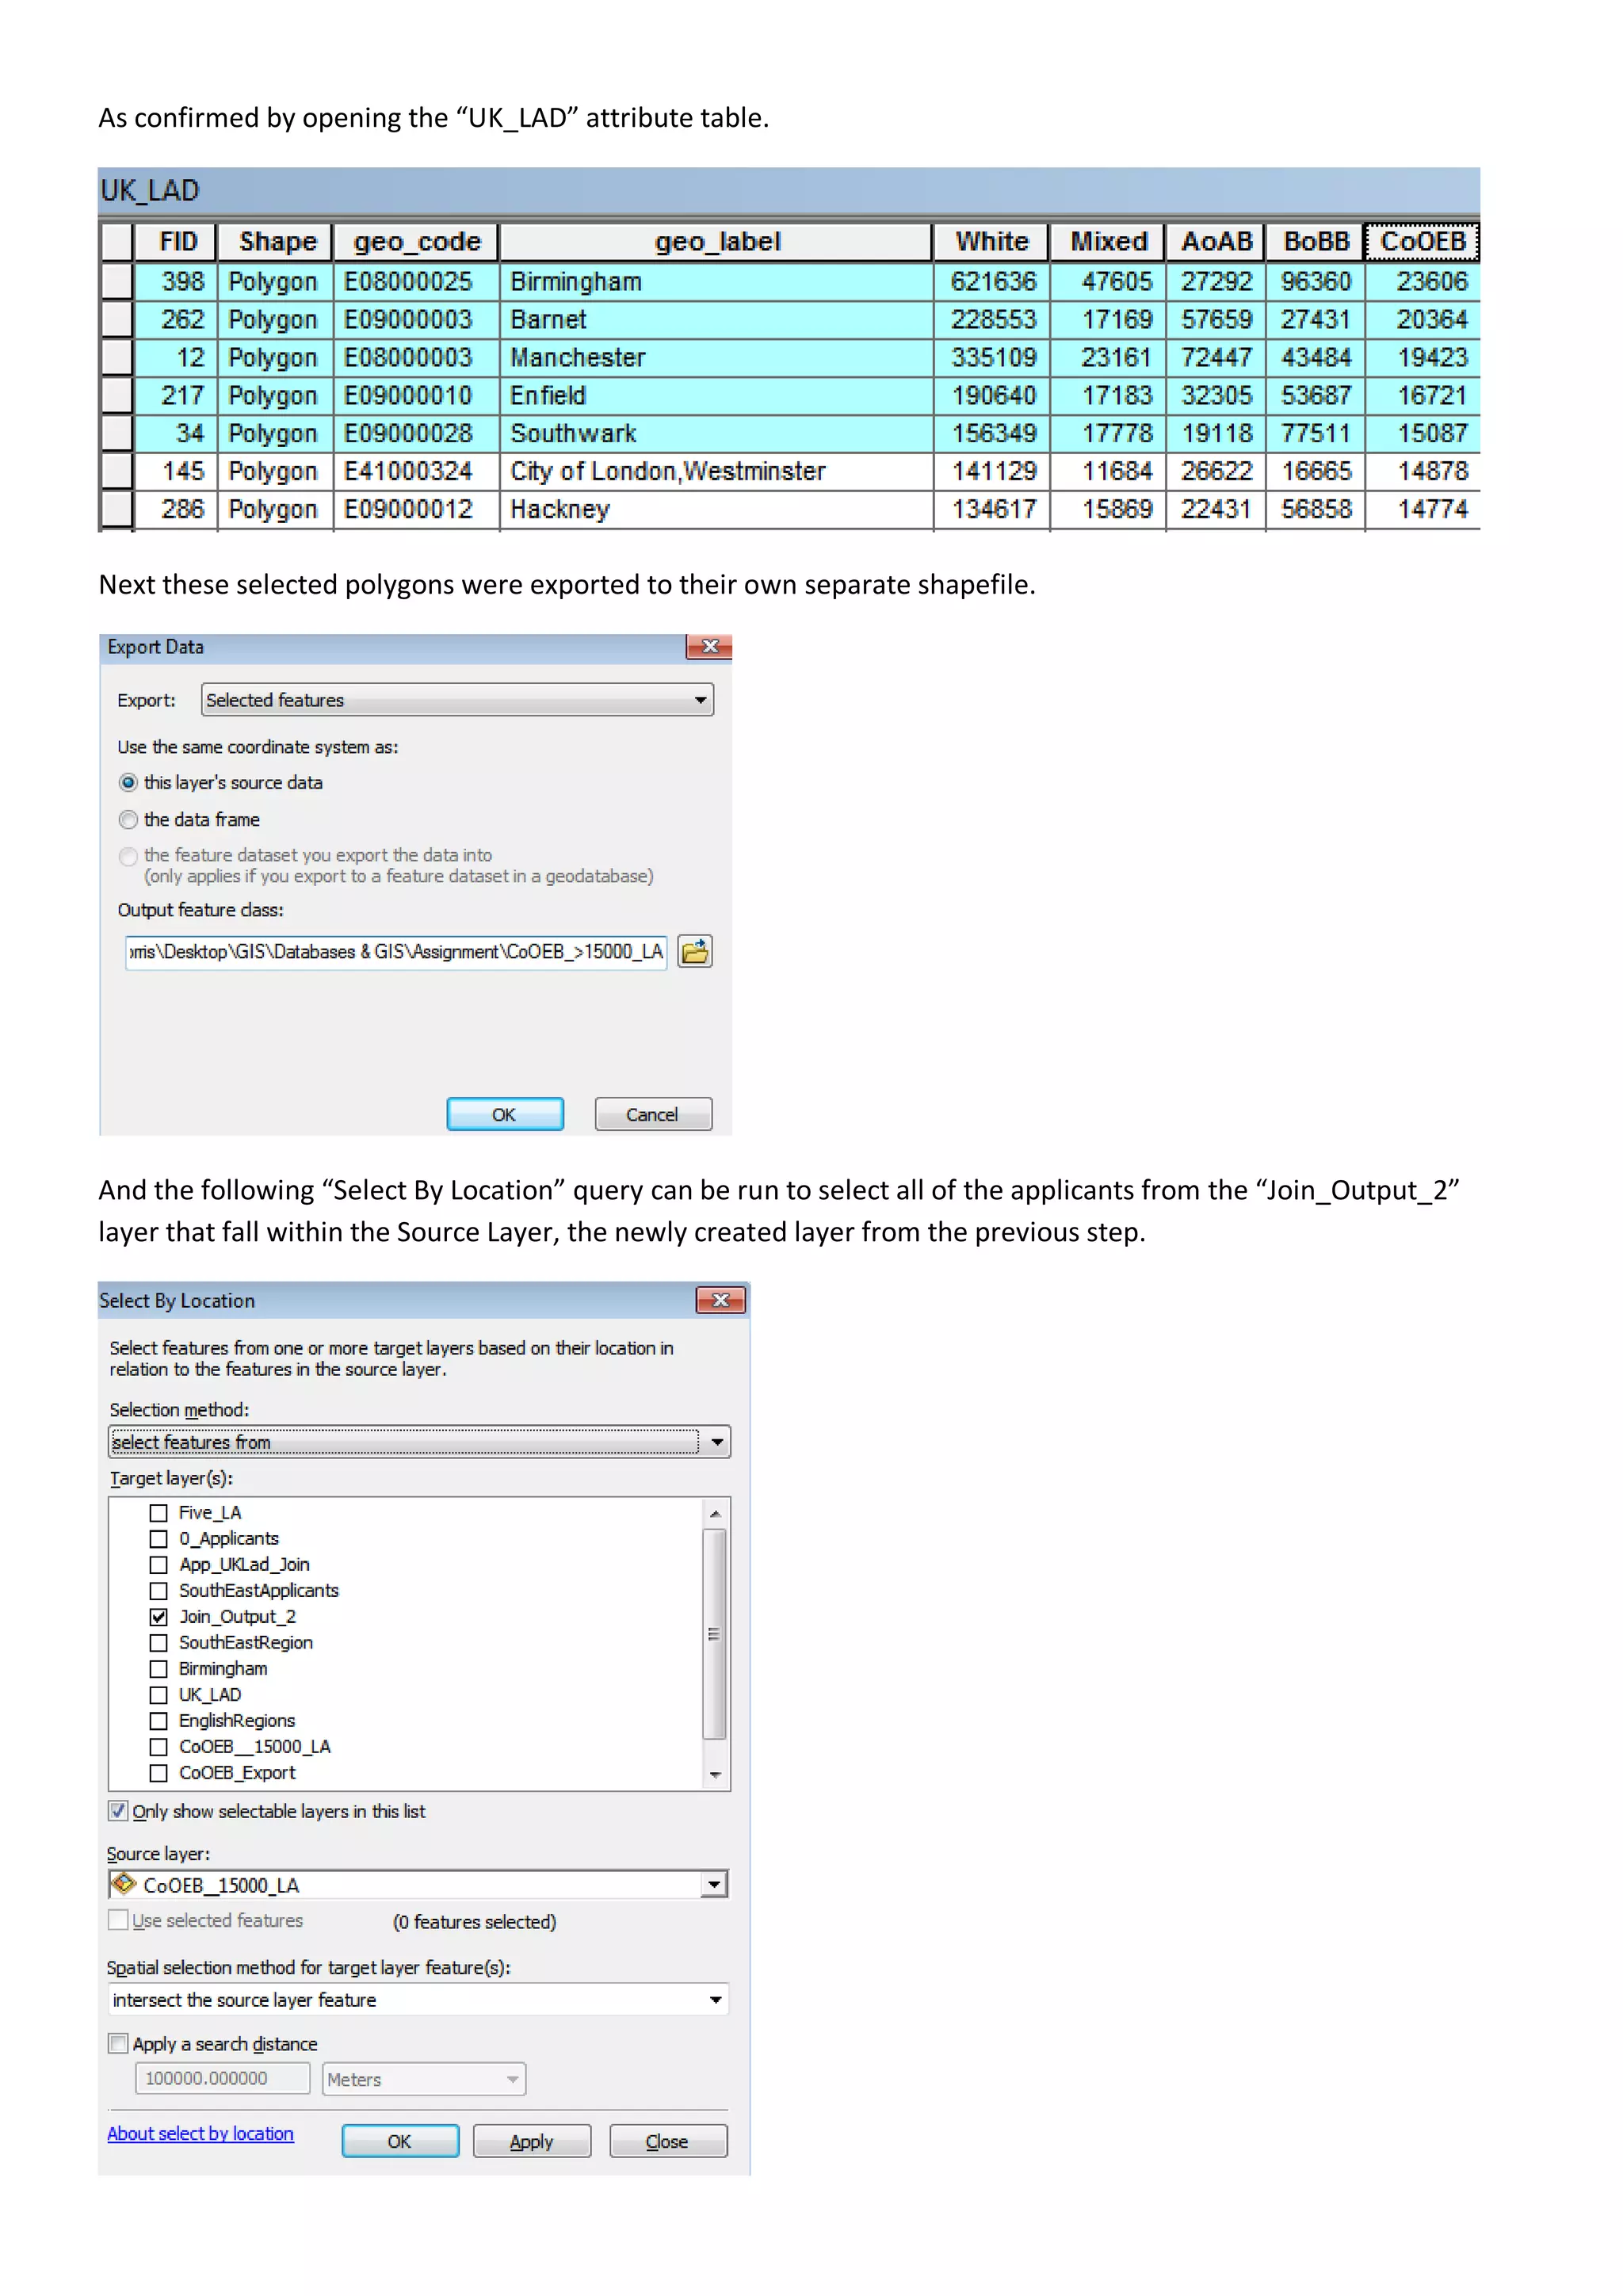Image resolution: width=1623 pixels, height=2296 pixels.
Task: Check the SouthEastApplicants target layer
Action: click(158, 1591)
